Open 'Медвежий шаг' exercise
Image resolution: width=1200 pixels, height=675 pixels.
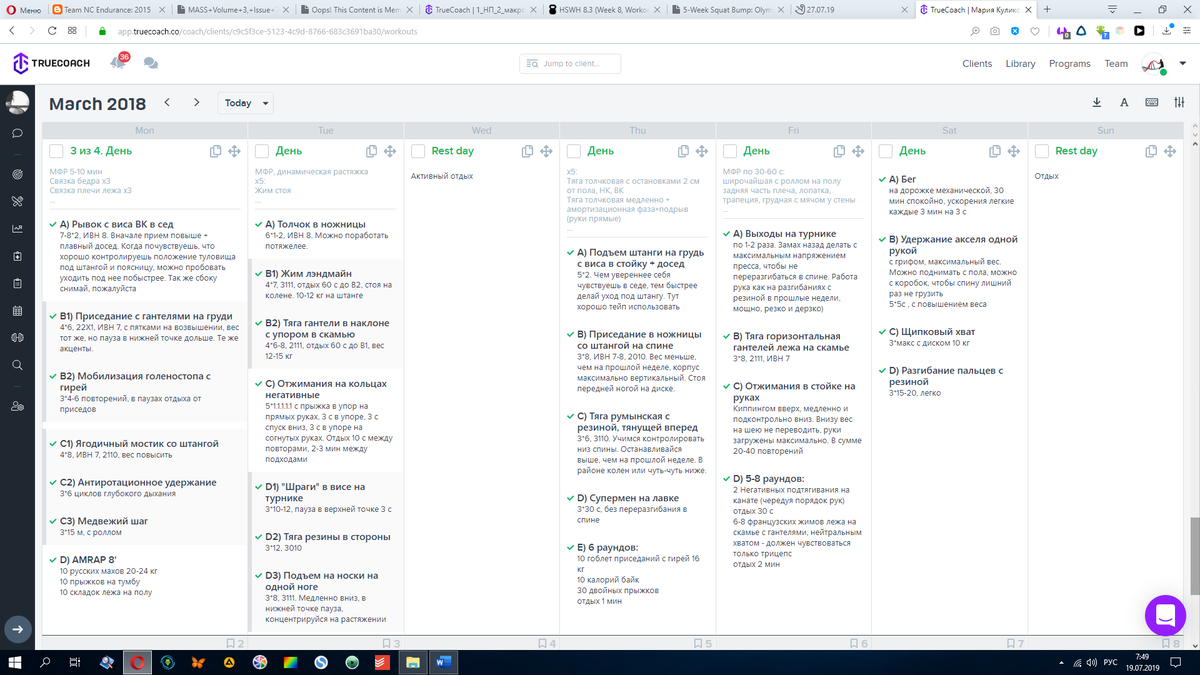pyautogui.click(x=103, y=521)
